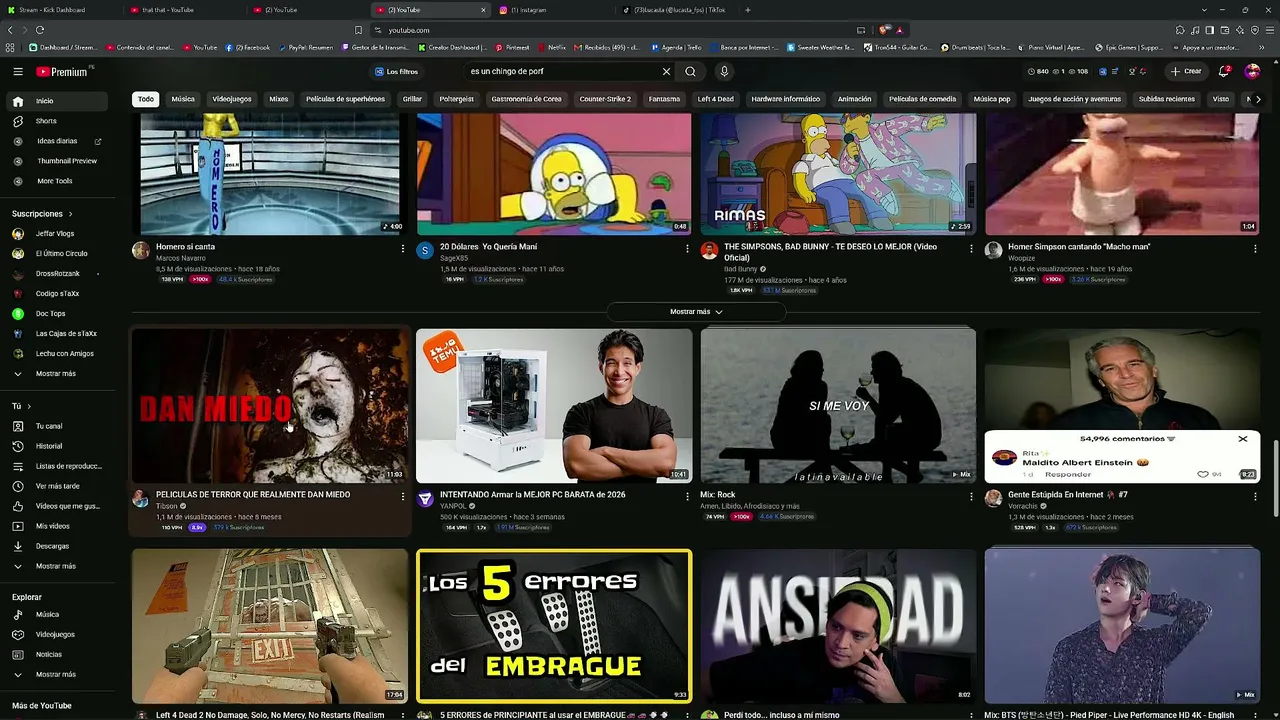The image size is (1280, 720).
Task: Go to YouTube Premium home logo
Action: pyautogui.click(x=63, y=72)
